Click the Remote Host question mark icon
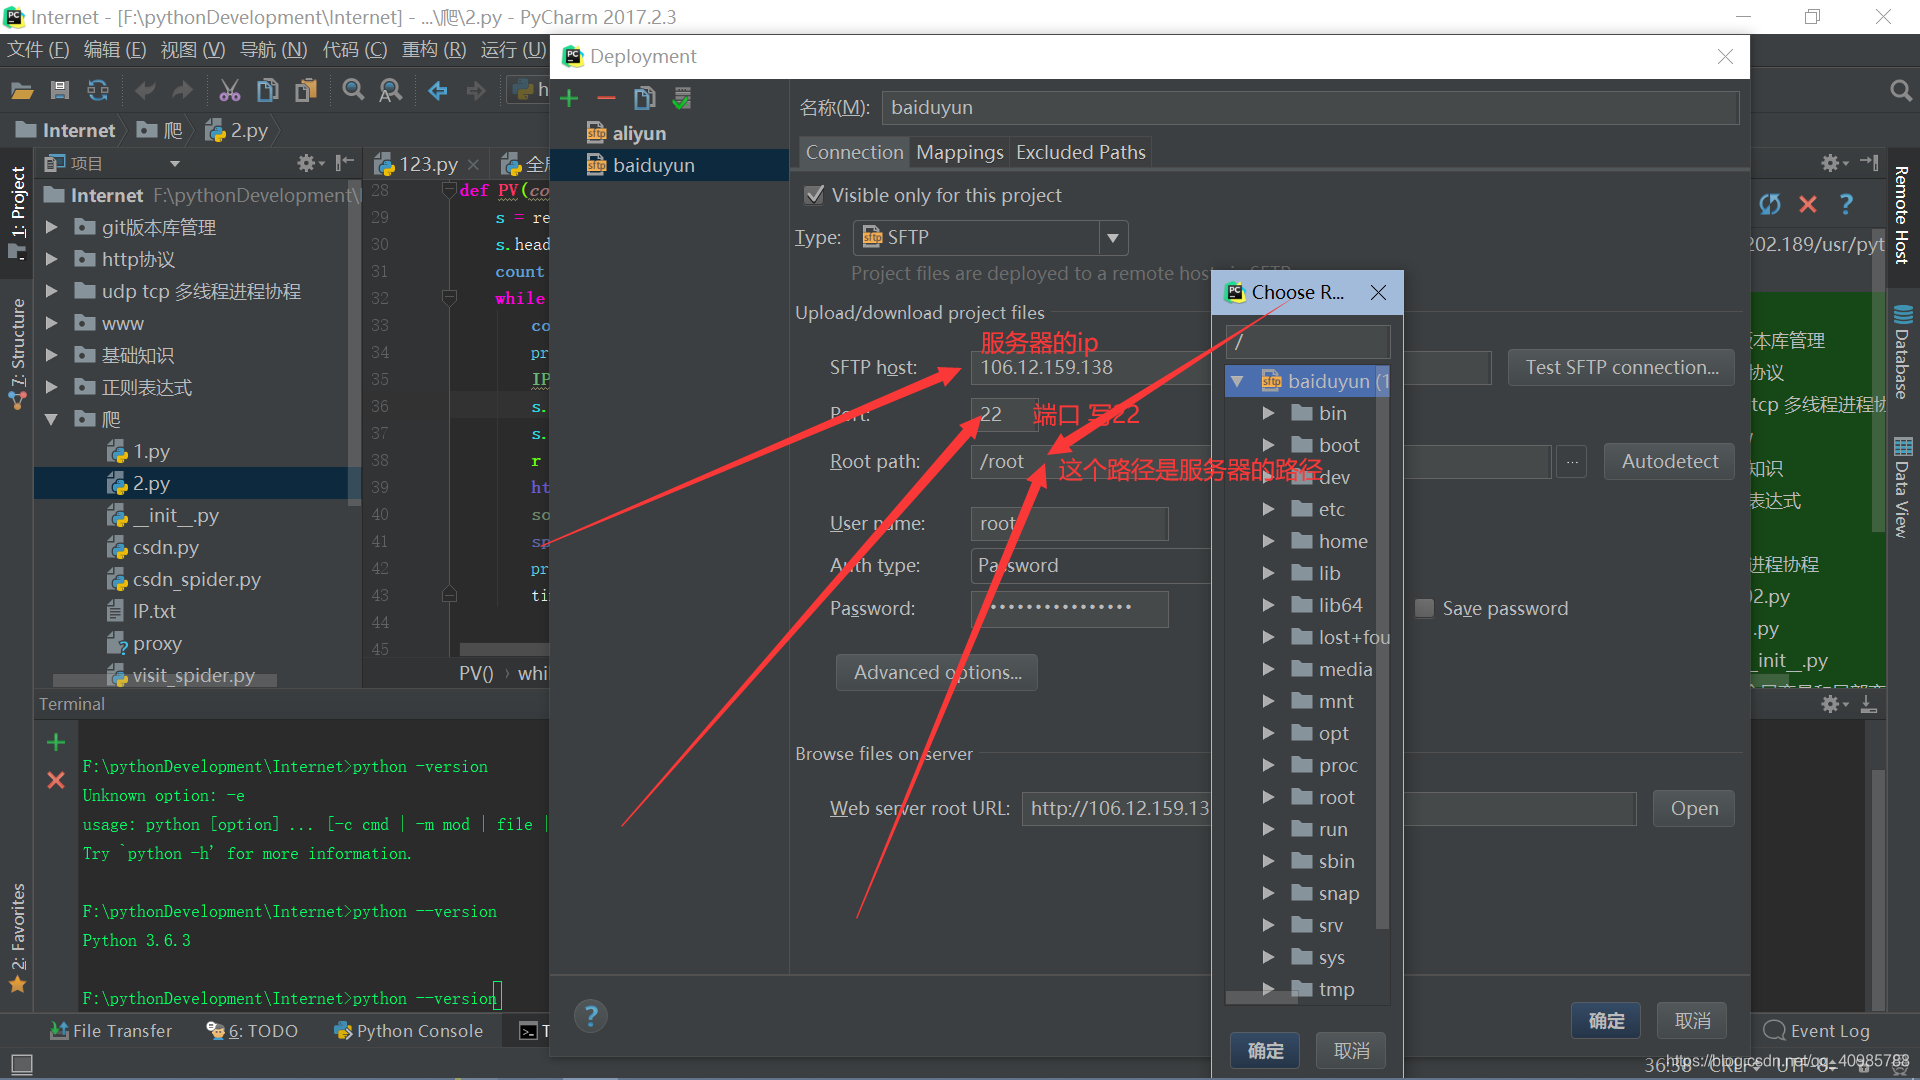This screenshot has width=1920, height=1080. pyautogui.click(x=1846, y=204)
